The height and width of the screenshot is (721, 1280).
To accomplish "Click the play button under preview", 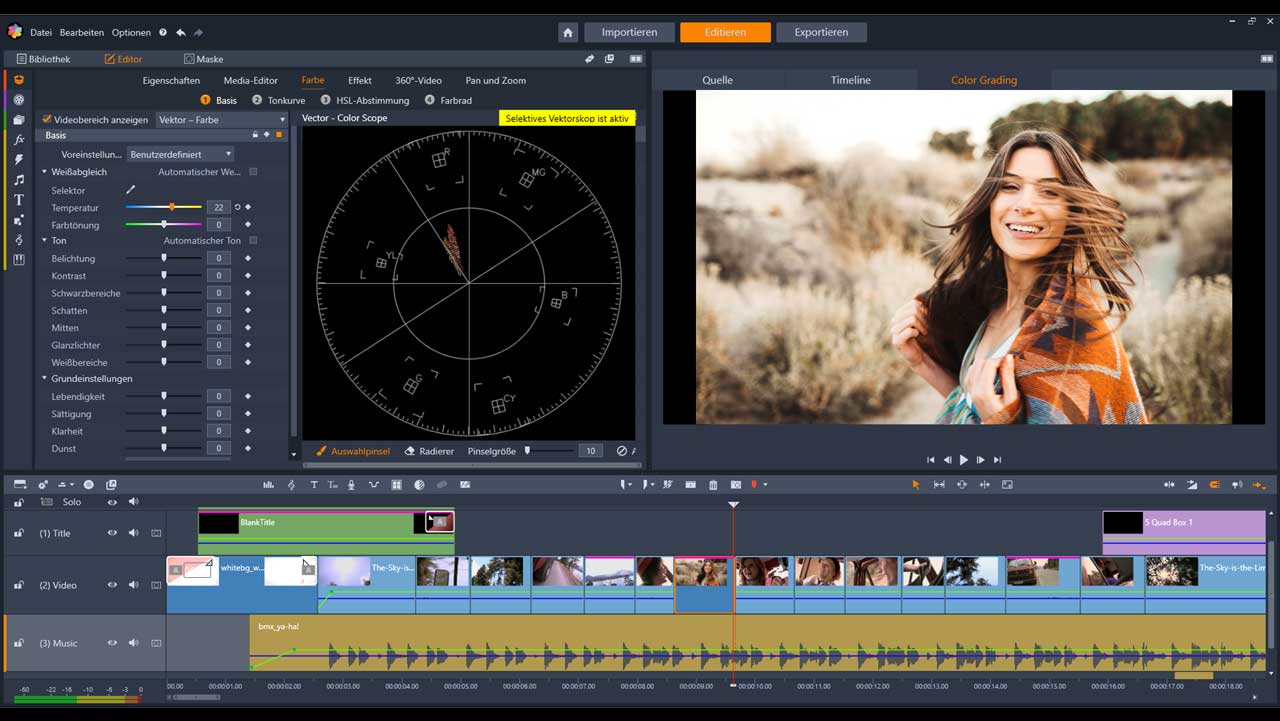I will (x=964, y=460).
